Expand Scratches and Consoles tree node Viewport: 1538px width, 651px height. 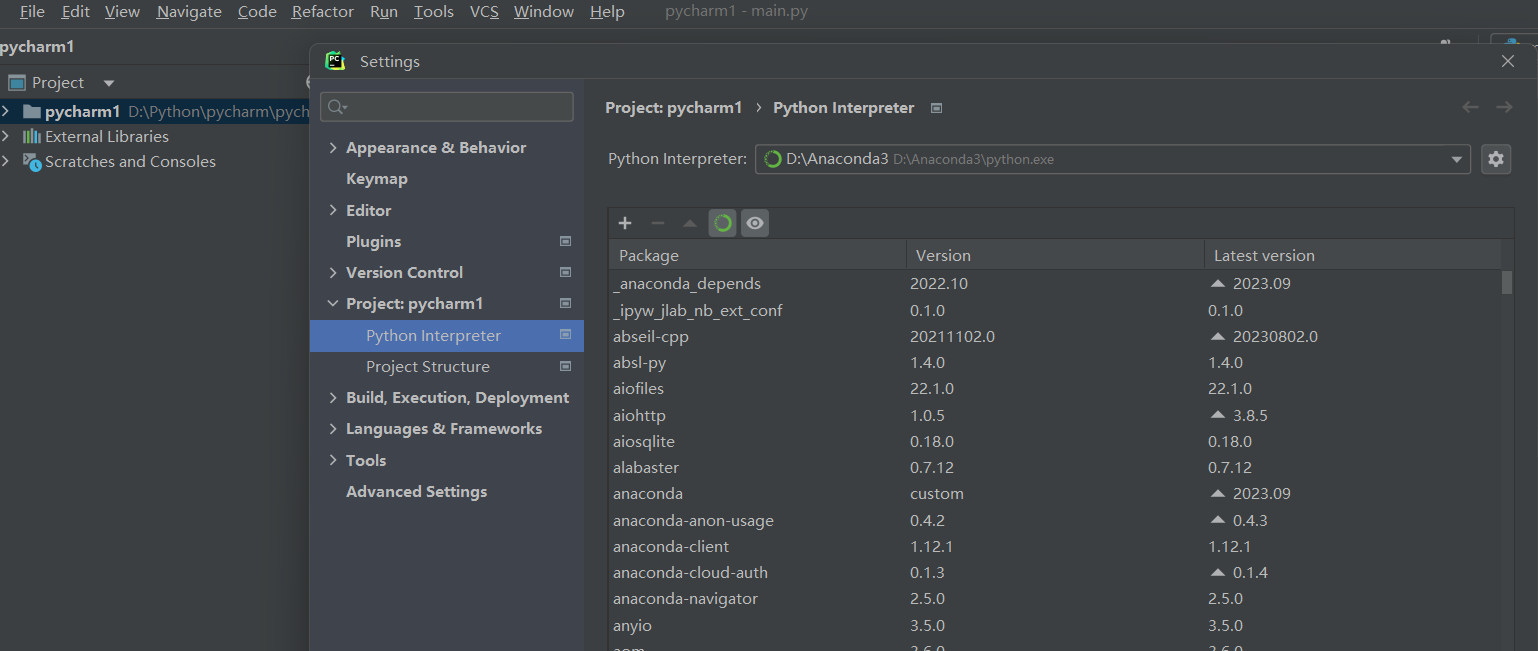point(6,161)
